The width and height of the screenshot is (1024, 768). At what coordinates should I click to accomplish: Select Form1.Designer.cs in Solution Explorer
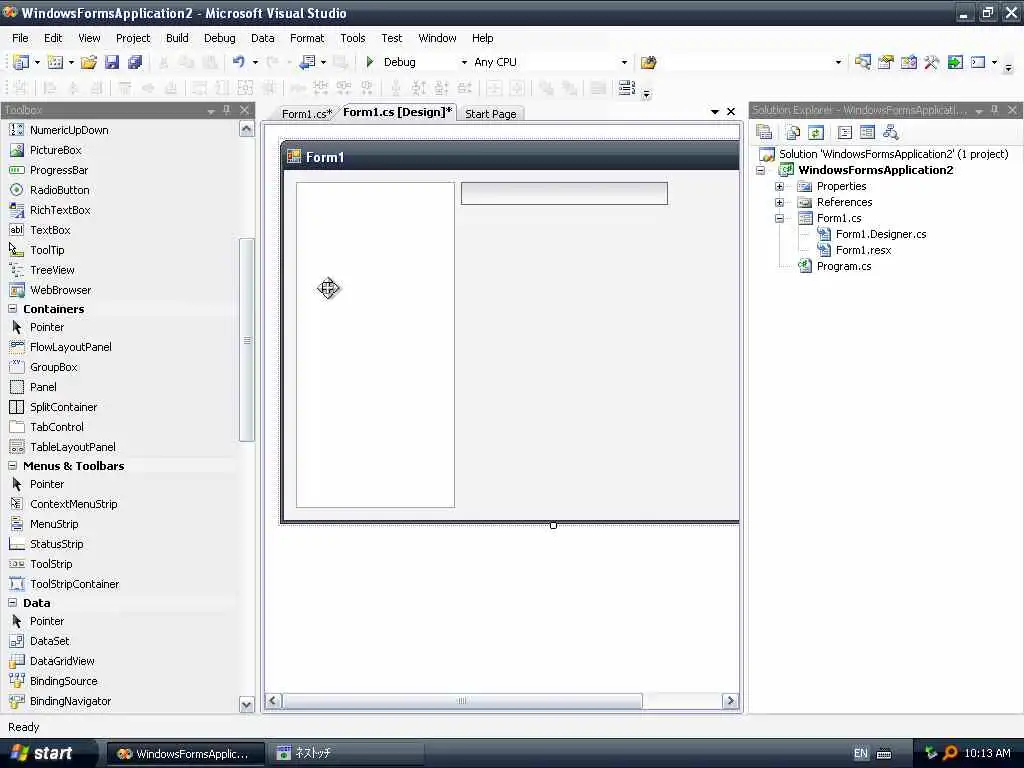click(x=880, y=234)
